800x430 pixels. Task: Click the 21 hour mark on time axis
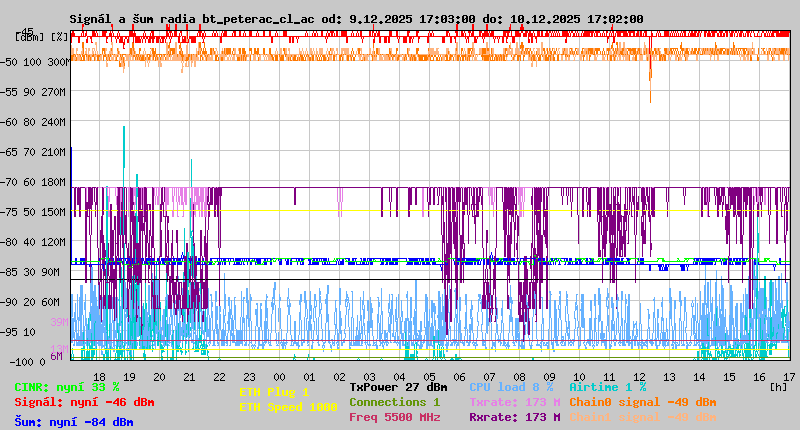(x=190, y=376)
